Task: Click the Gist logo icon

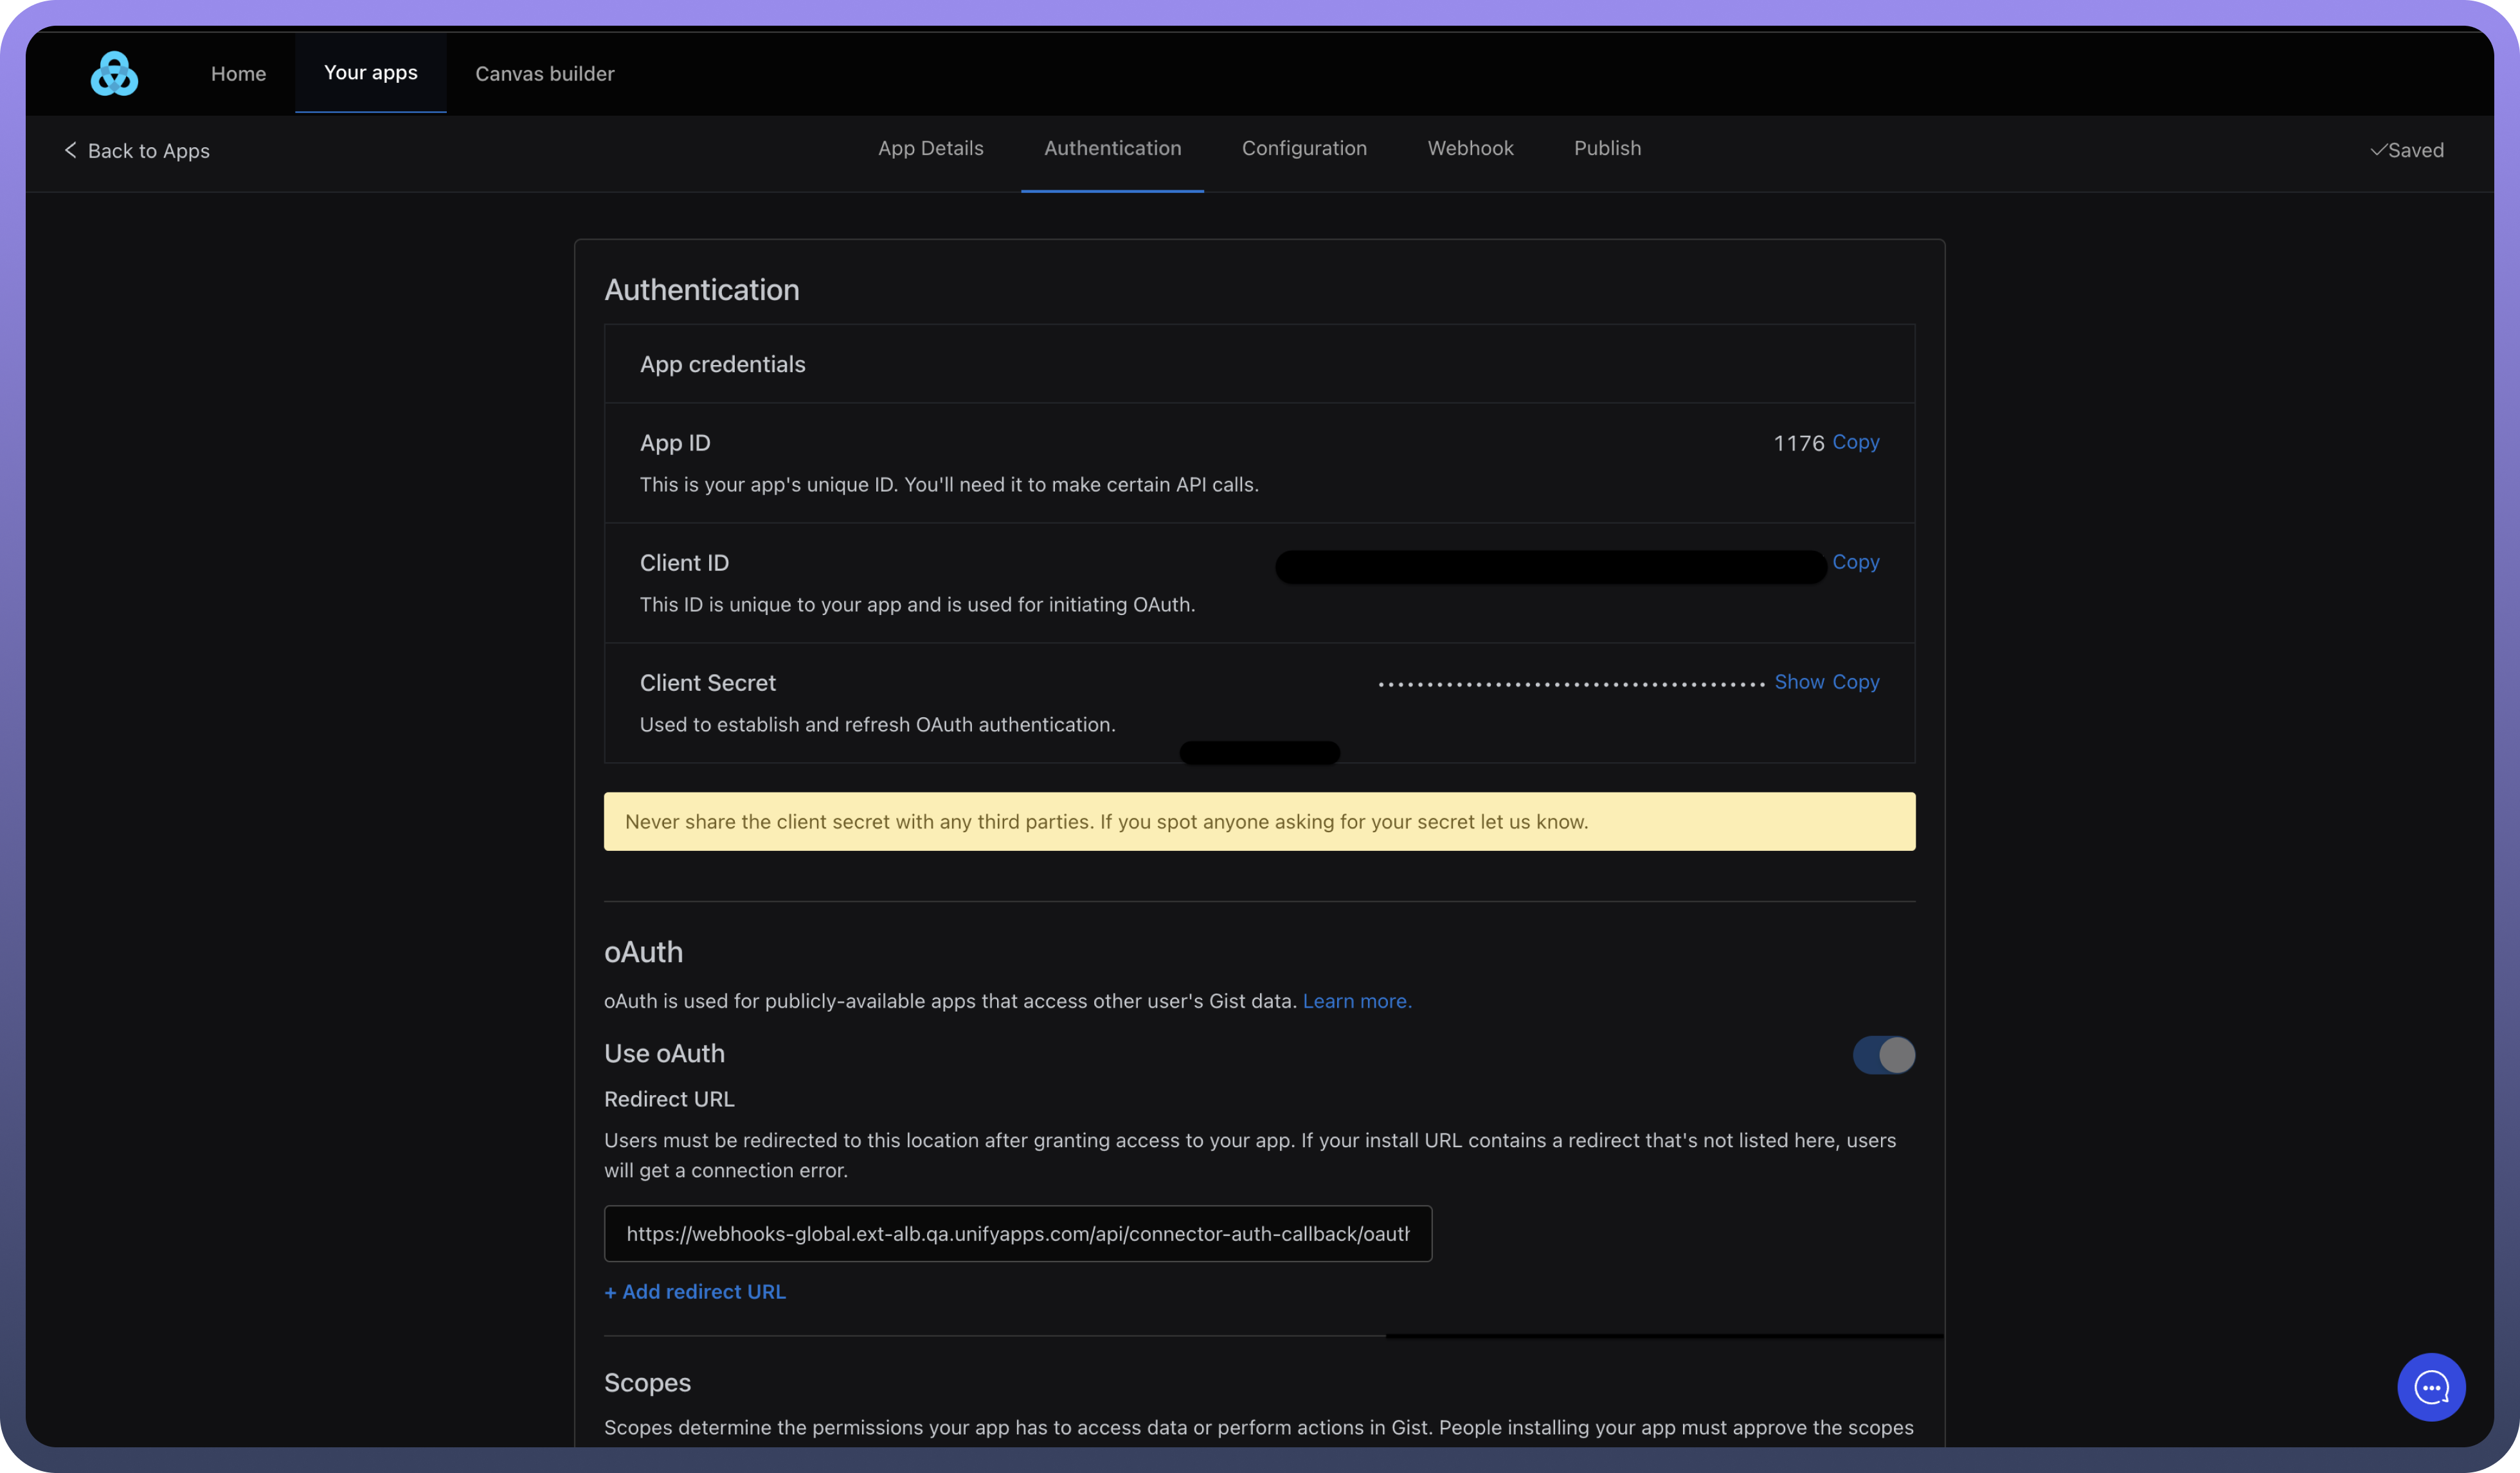Action: coord(114,74)
